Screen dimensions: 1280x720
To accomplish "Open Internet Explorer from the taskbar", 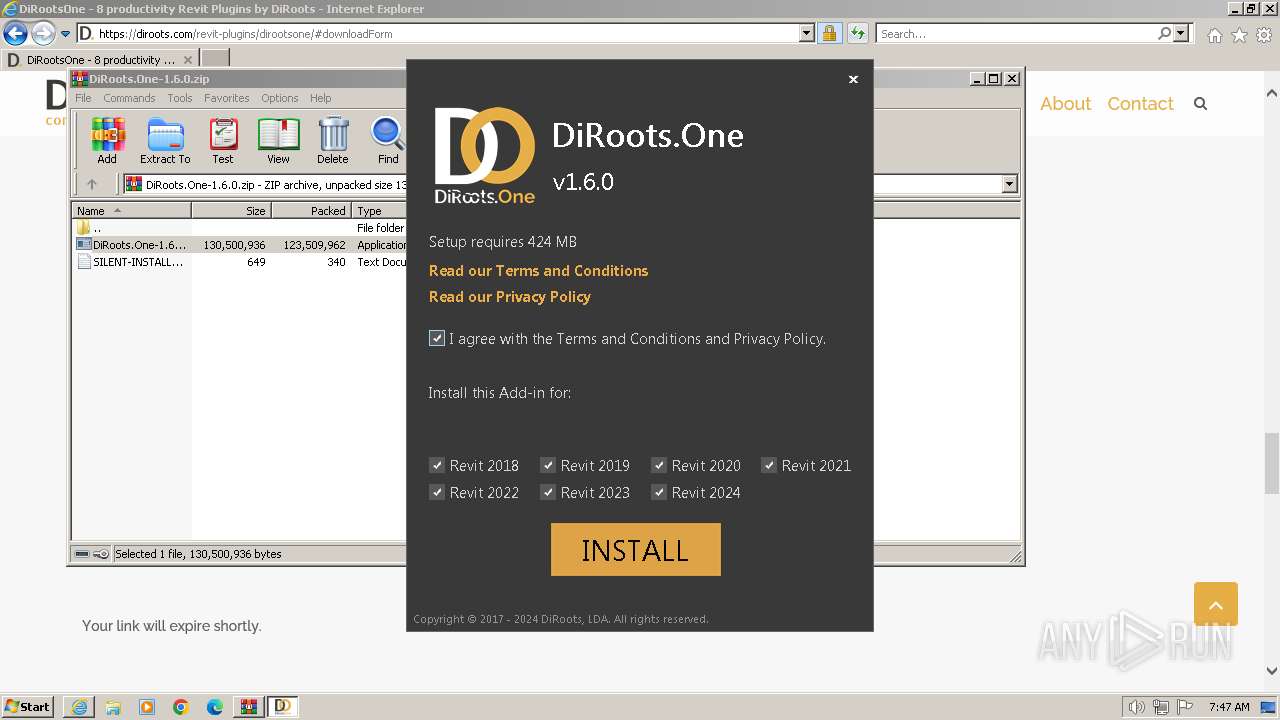I will pyautogui.click(x=79, y=707).
